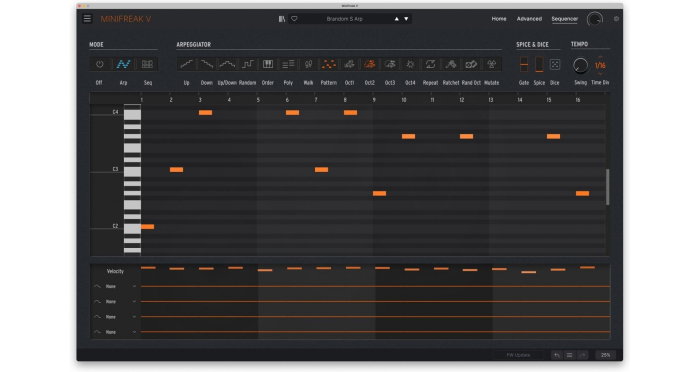Image resolution: width=700 pixels, height=372 pixels.
Task: Select the Order arpeggiator mode
Action: coord(268,64)
